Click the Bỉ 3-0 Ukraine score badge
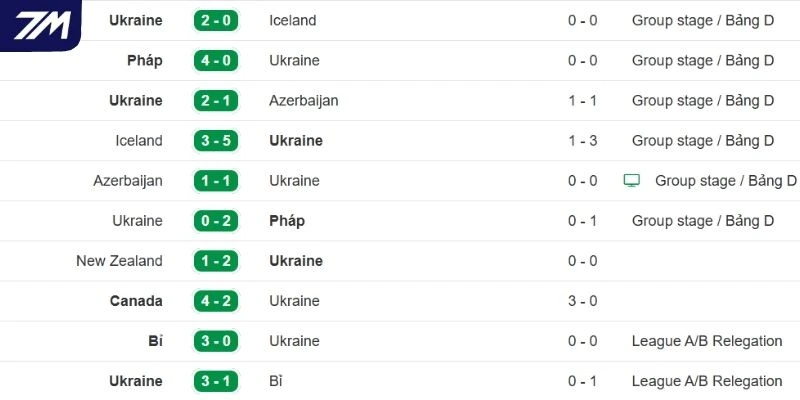Viewport: 800px width, 400px height. click(216, 341)
